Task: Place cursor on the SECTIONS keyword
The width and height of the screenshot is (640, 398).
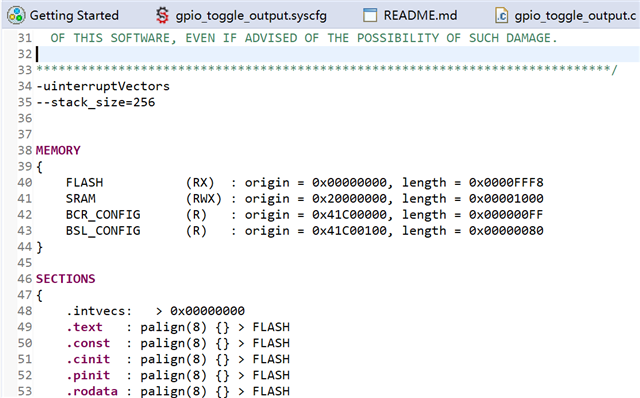Action: (65, 279)
